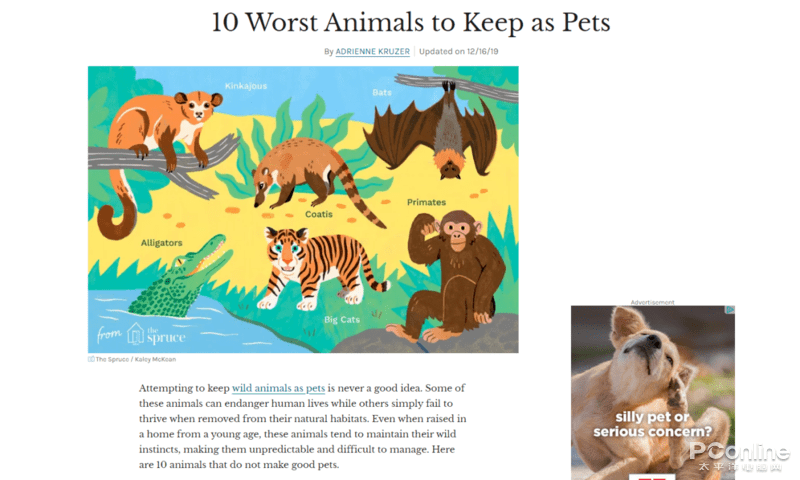Click the "The Spruce / Kaley McKean" credit
800x480 pixels.
pos(136,359)
